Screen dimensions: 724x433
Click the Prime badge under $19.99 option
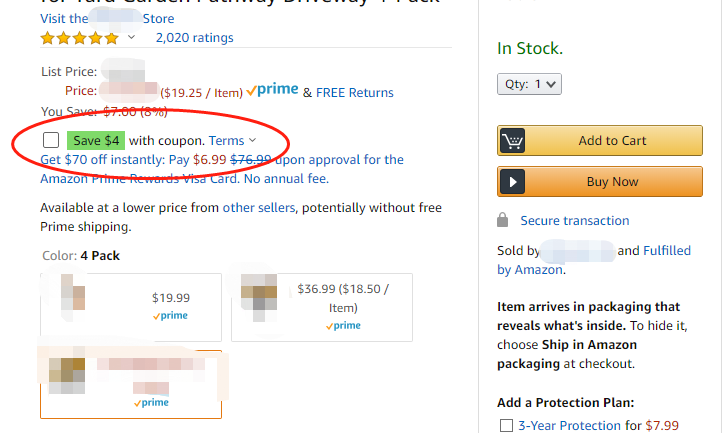tap(170, 316)
